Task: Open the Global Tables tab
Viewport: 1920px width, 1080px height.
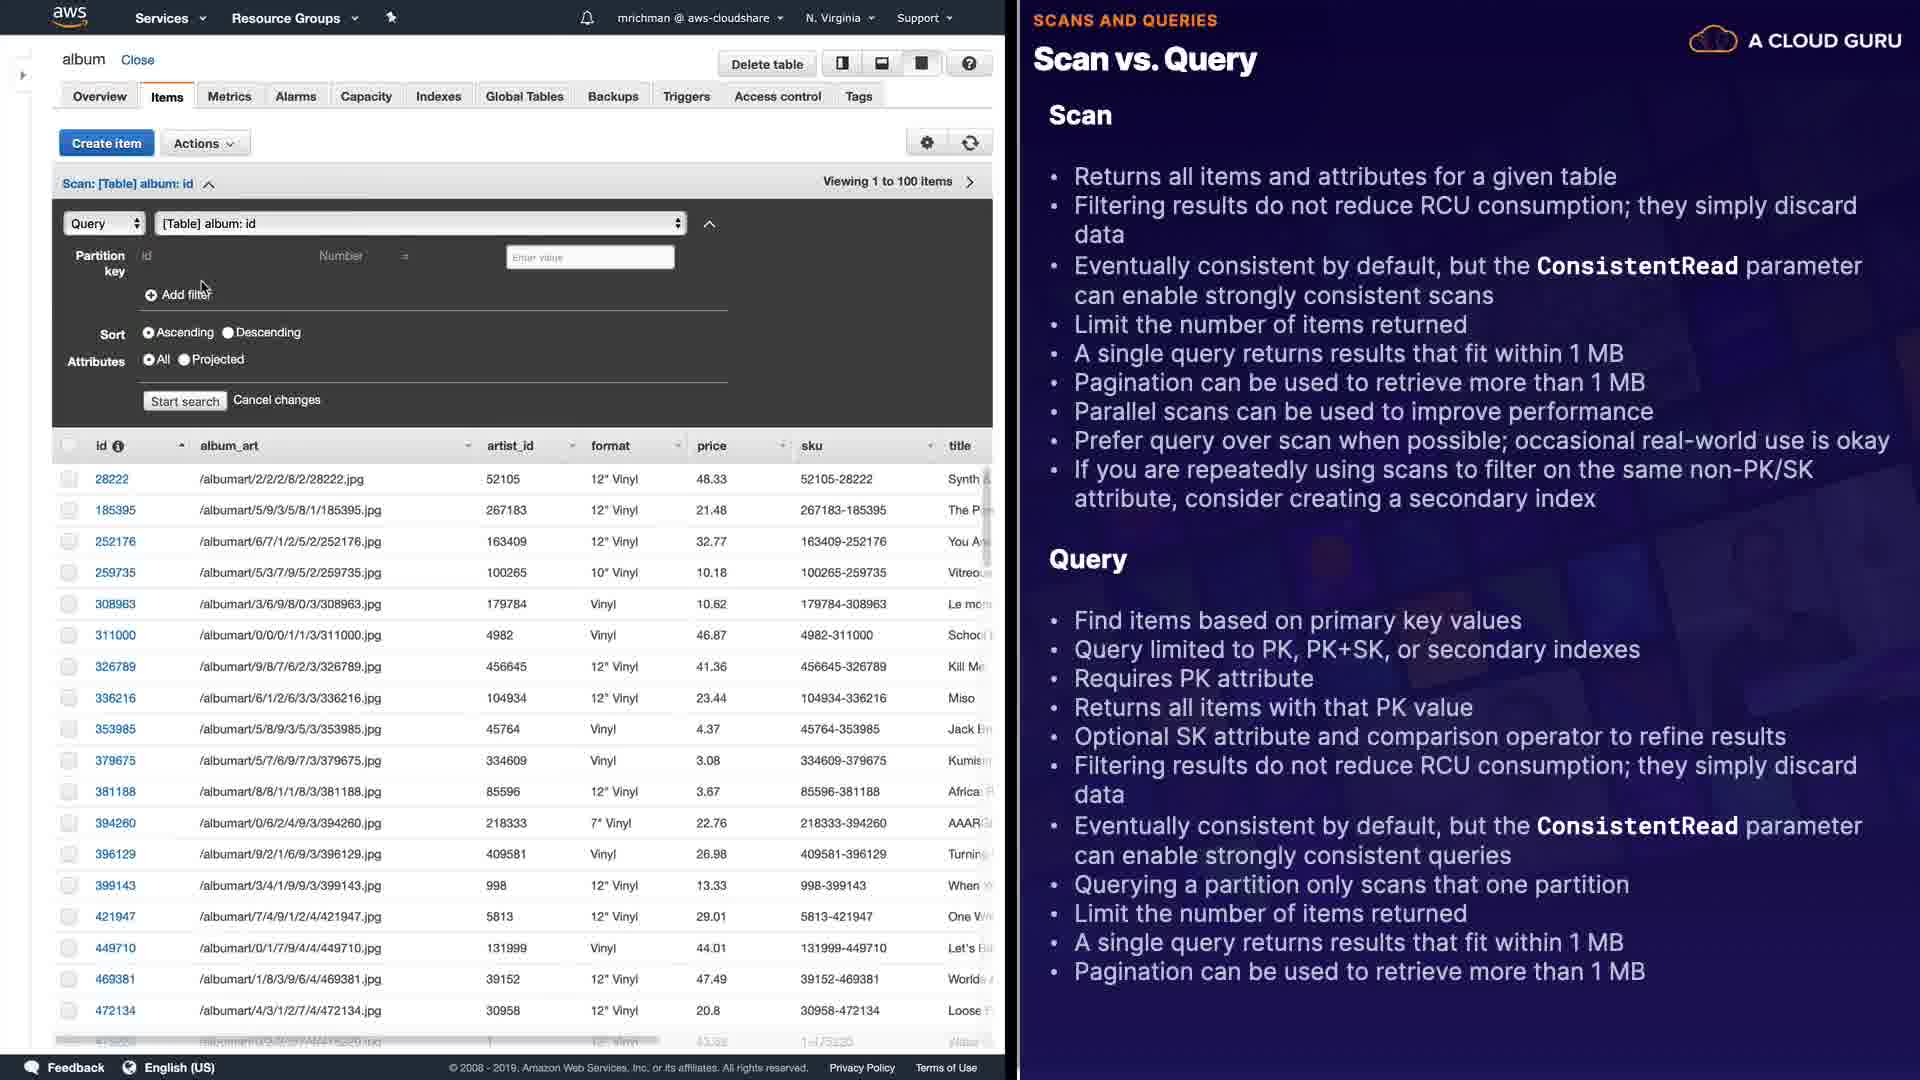Action: tap(524, 97)
